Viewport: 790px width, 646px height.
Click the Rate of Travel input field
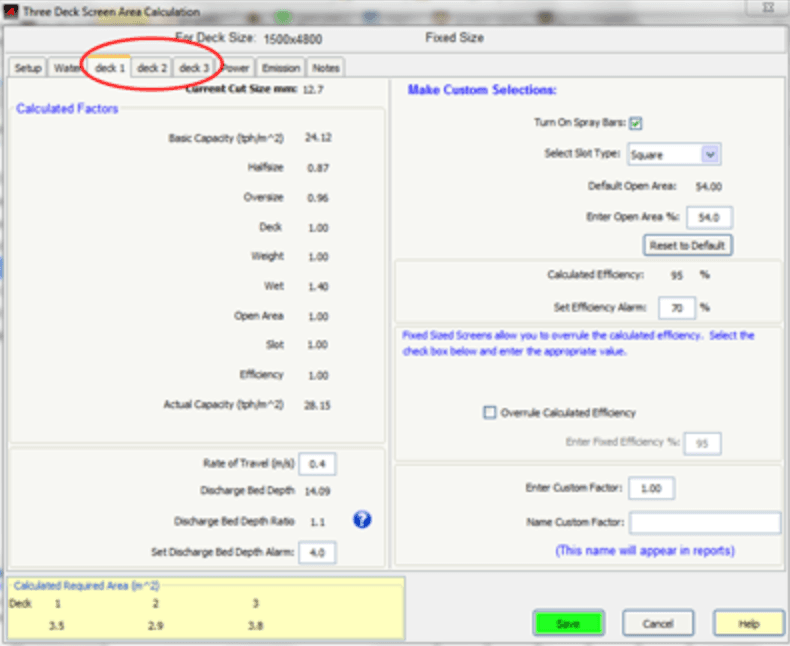pos(317,463)
